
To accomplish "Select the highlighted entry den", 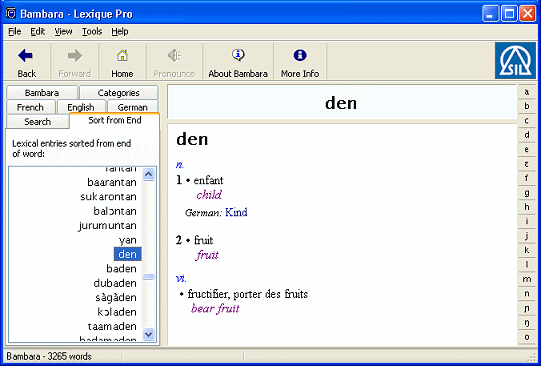I will pos(127,254).
